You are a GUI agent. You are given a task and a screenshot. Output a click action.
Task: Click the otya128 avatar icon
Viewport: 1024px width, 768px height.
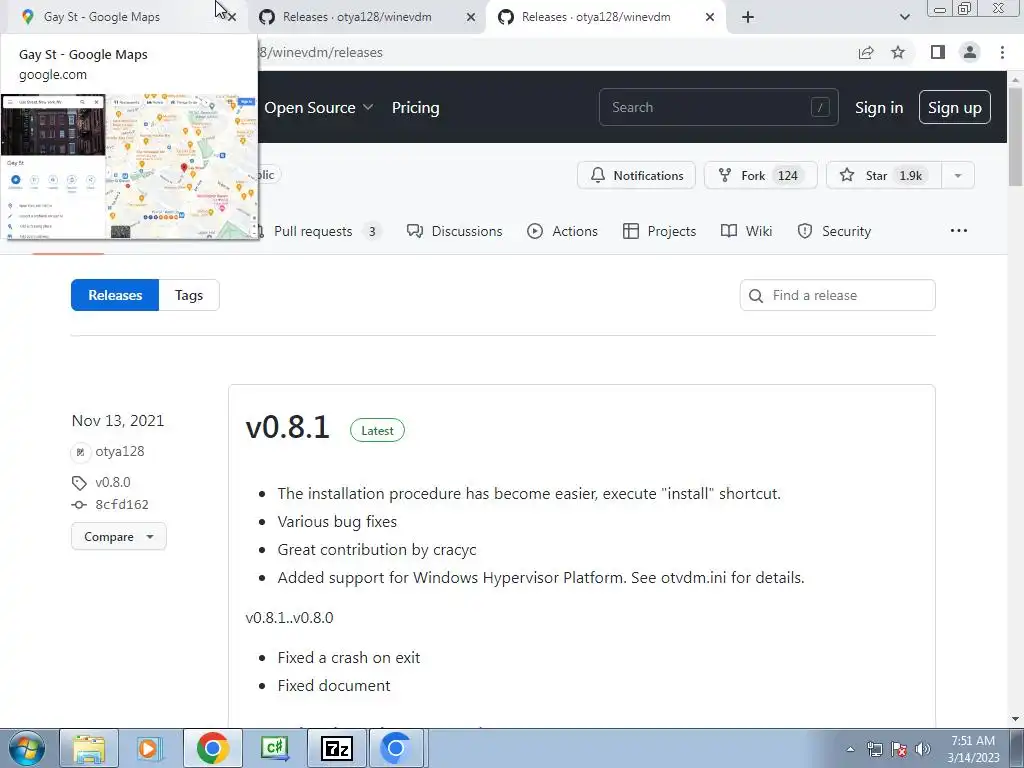(x=80, y=452)
